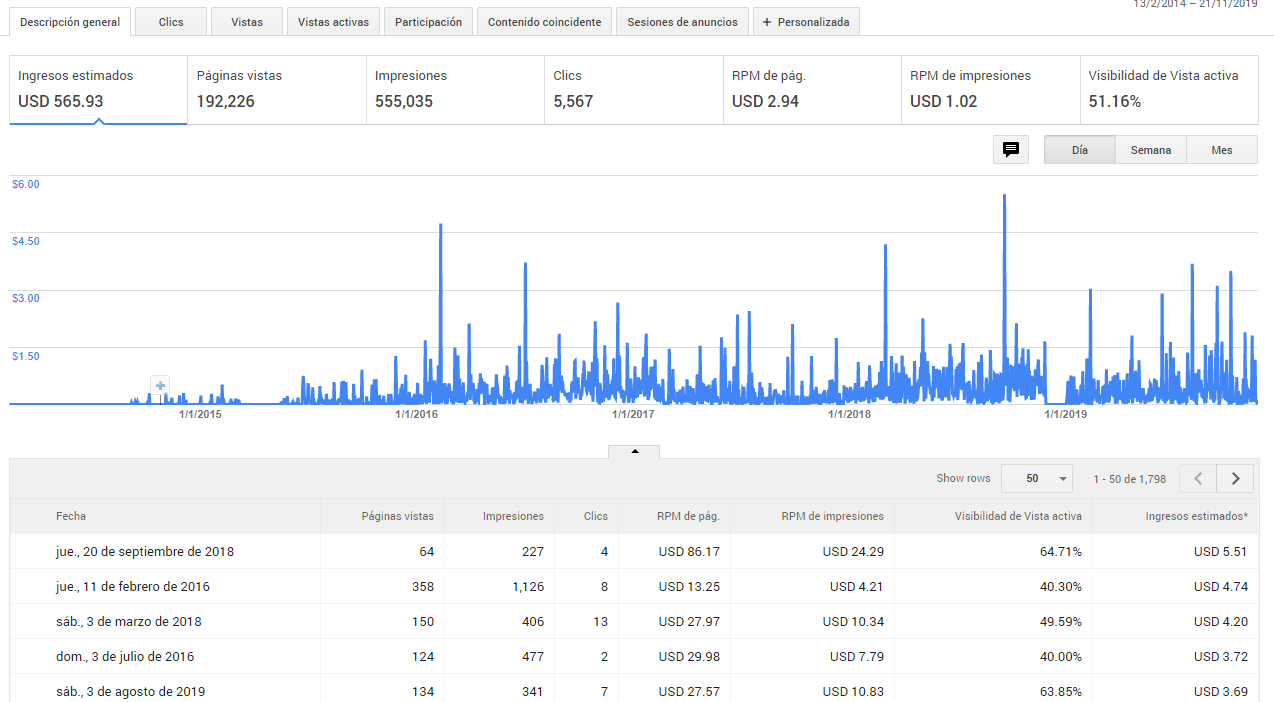The height and width of the screenshot is (702, 1274).
Task: Open the Clics tab
Action: (x=171, y=22)
